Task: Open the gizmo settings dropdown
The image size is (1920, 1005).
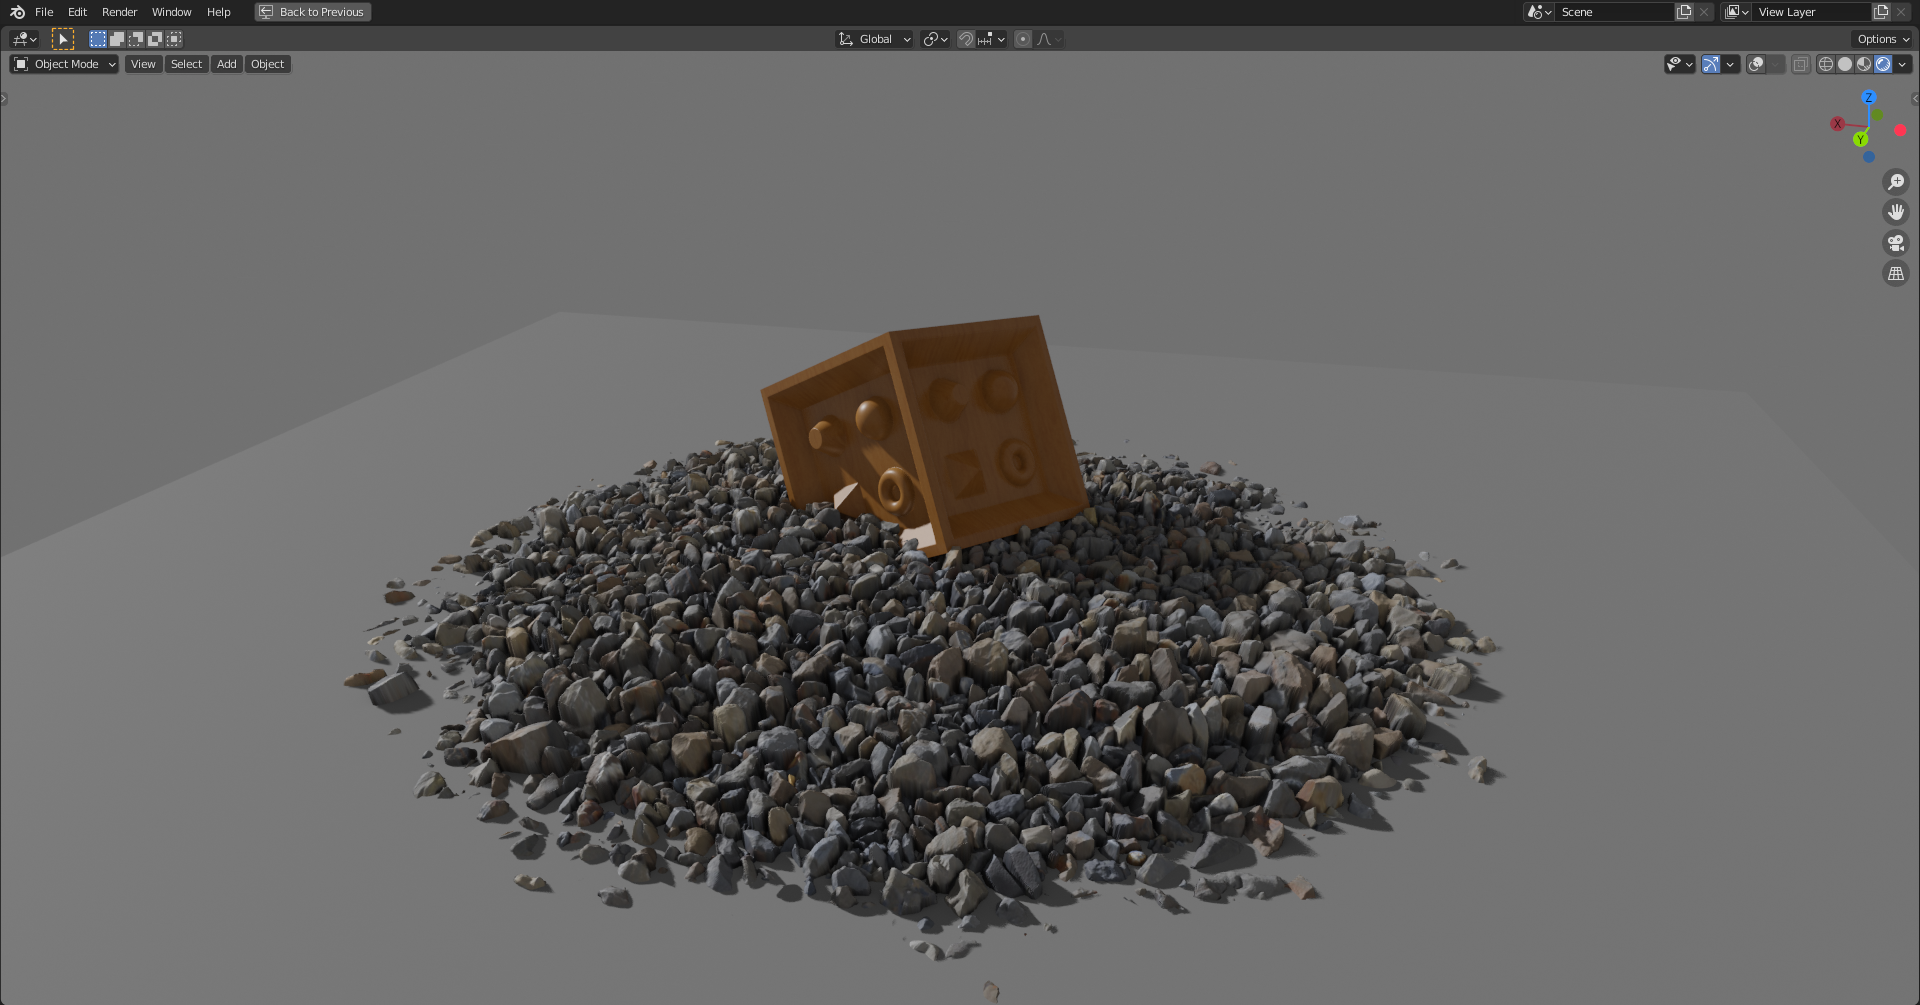Action: tap(1730, 64)
